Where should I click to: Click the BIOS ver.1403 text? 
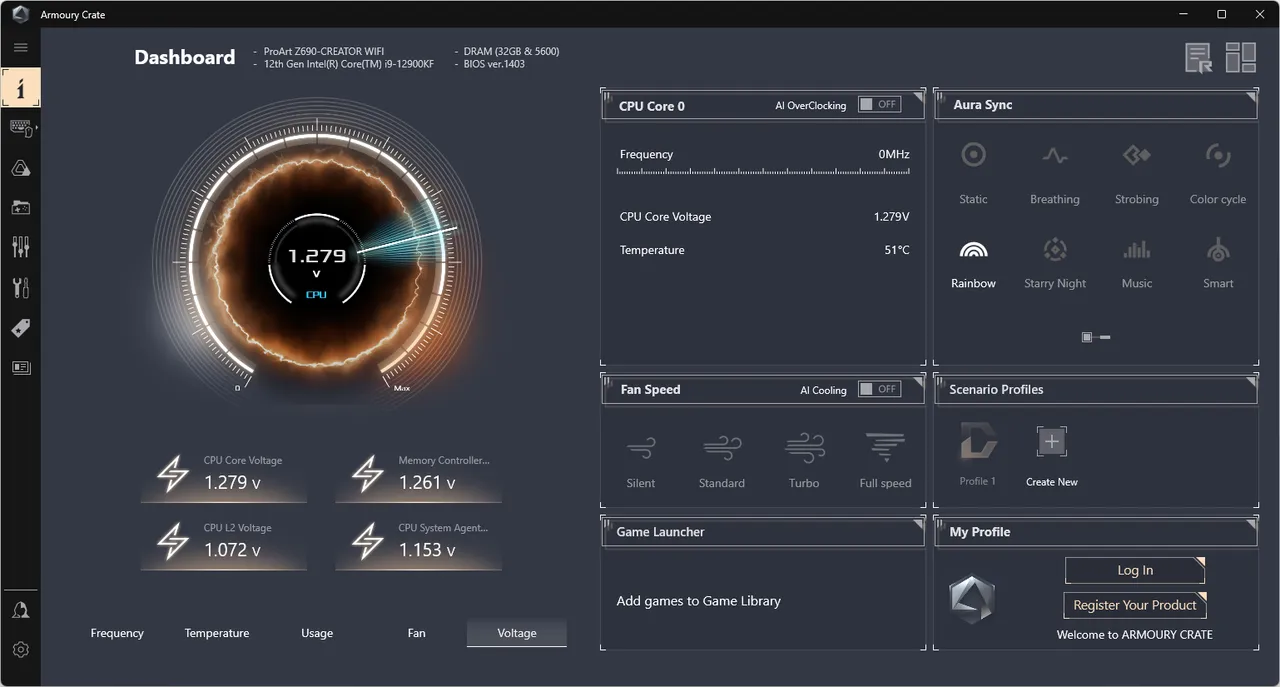[x=494, y=64]
